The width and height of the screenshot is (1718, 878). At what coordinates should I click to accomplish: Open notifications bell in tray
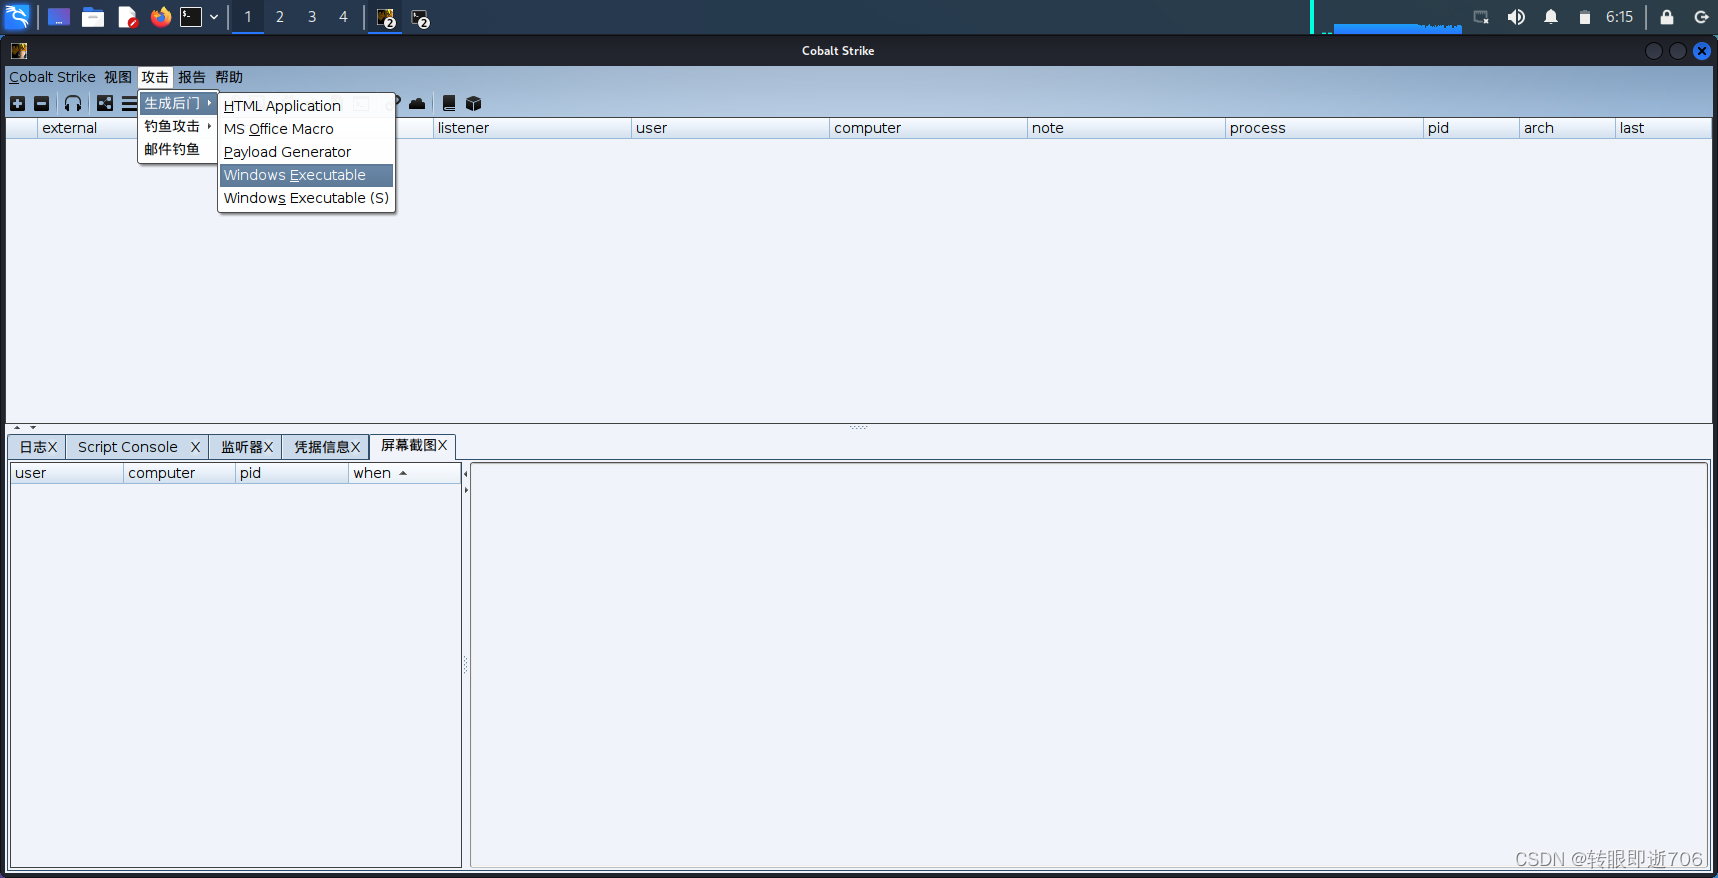(1551, 17)
